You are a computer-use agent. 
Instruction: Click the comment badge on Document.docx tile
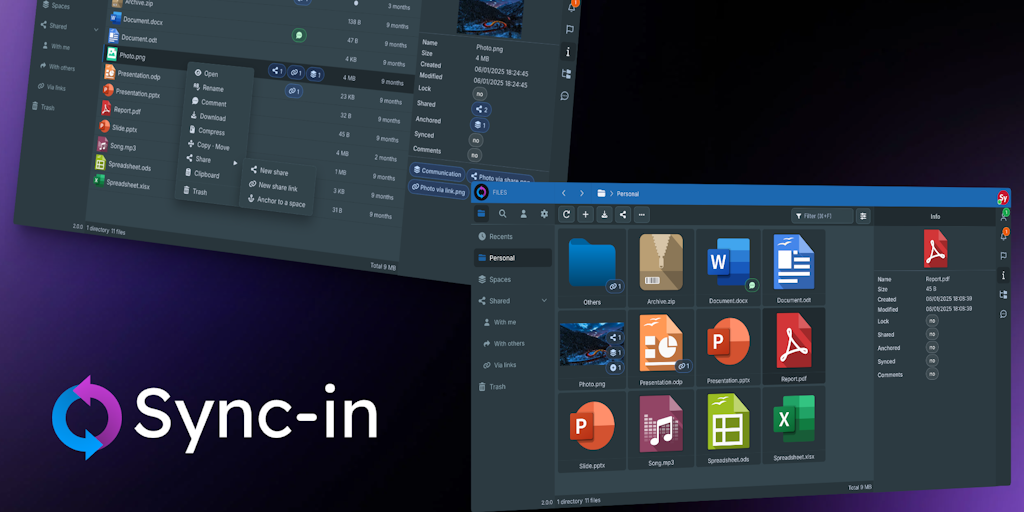[752, 285]
